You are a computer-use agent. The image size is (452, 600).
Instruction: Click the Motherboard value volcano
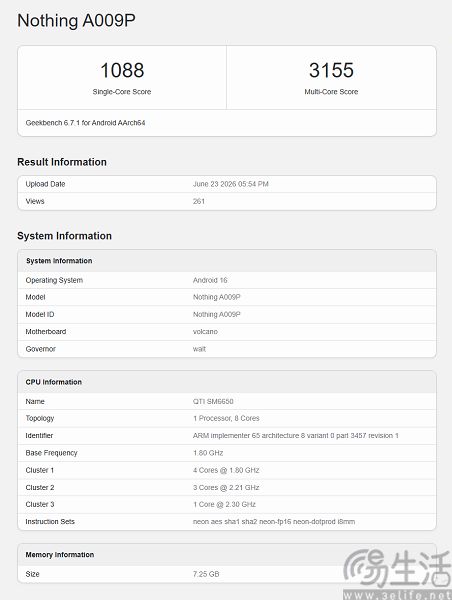(205, 331)
